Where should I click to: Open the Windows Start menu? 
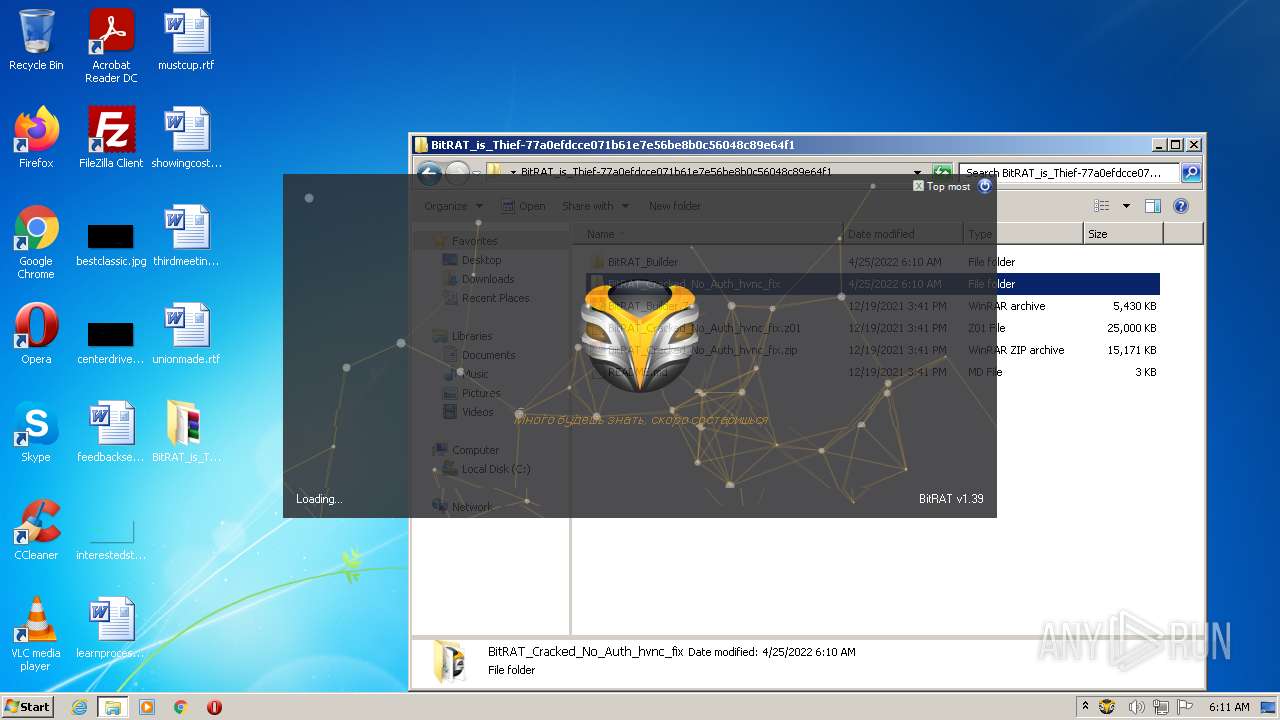click(x=28, y=706)
